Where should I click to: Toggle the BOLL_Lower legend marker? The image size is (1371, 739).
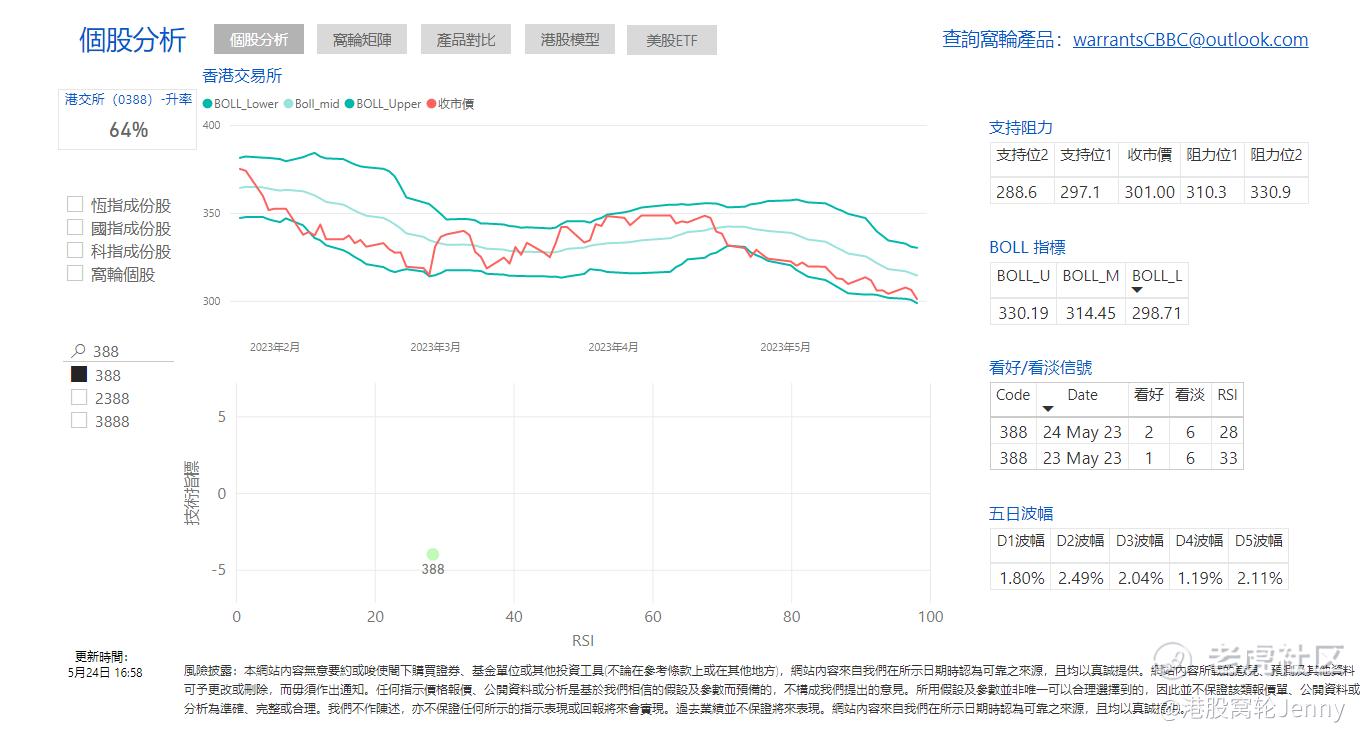click(x=205, y=103)
